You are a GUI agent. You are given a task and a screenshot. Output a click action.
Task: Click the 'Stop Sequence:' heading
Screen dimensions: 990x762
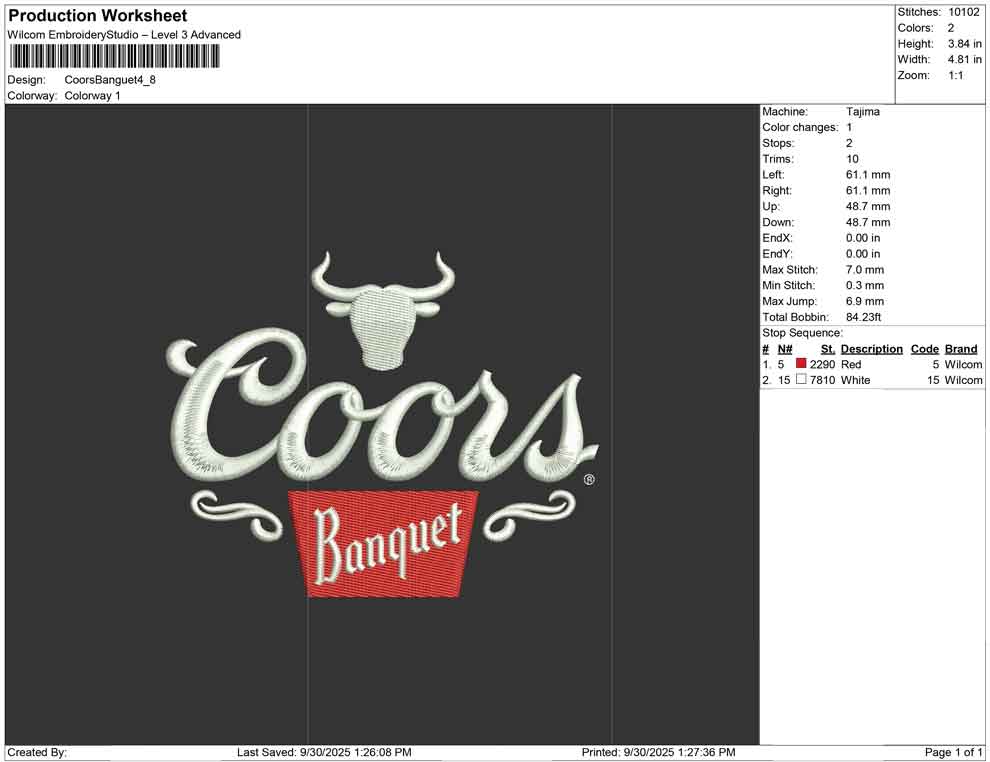pos(802,333)
